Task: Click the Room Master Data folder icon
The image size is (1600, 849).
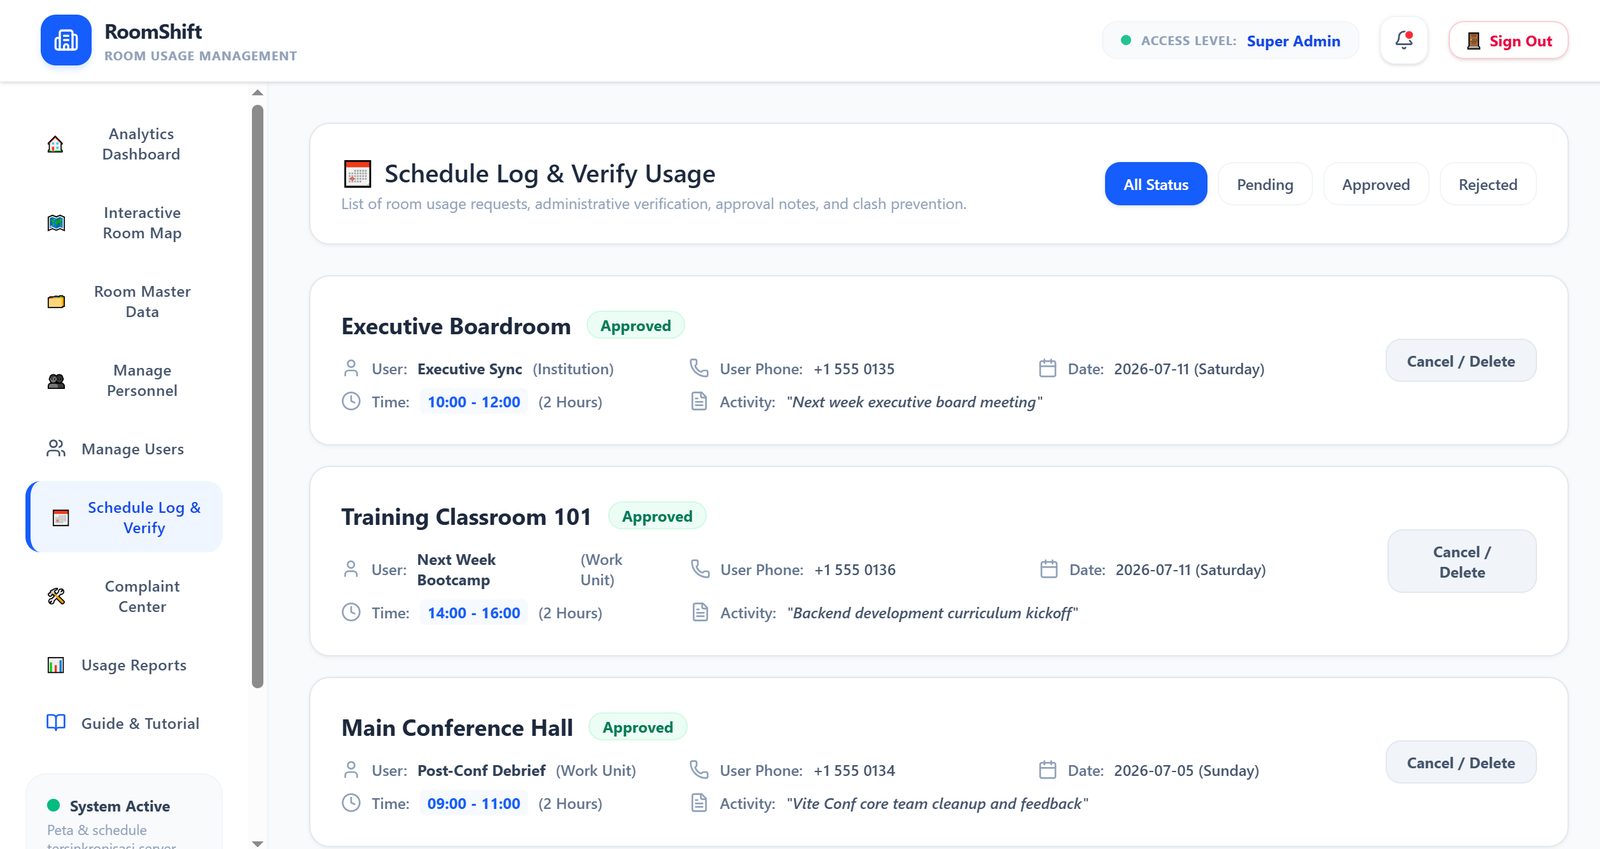Action: [56, 302]
